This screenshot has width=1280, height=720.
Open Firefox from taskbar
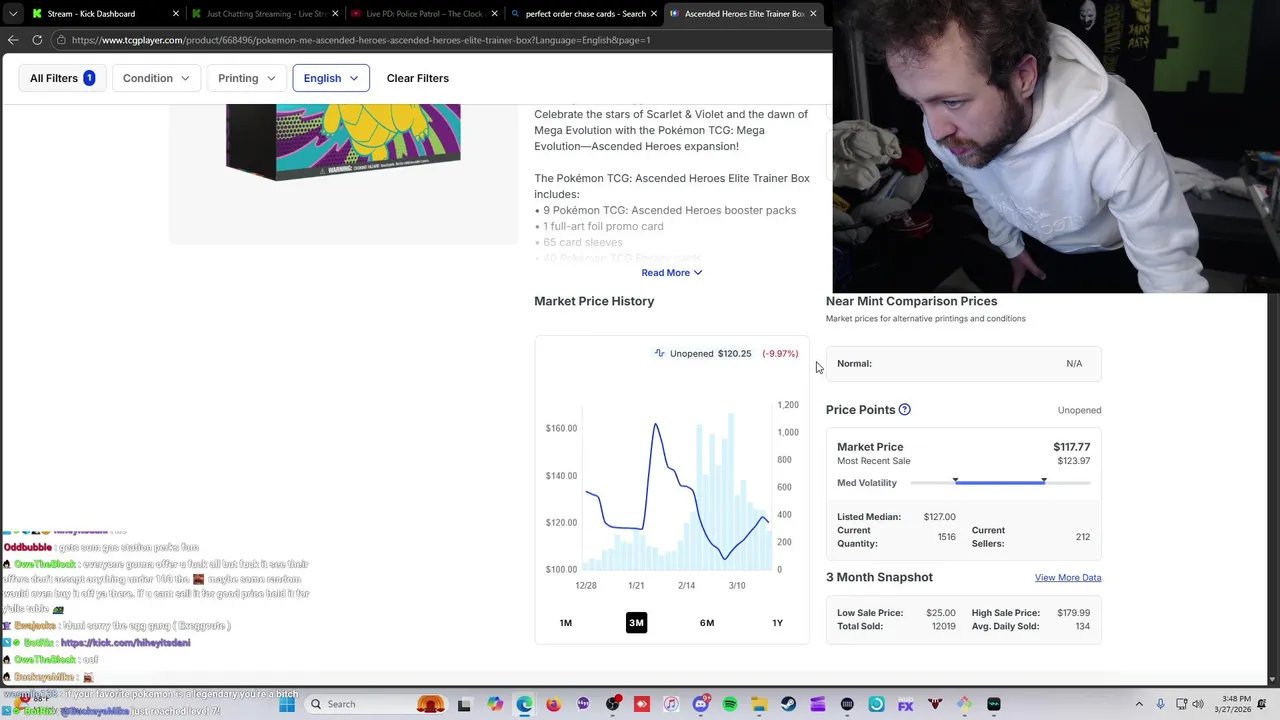[554, 704]
